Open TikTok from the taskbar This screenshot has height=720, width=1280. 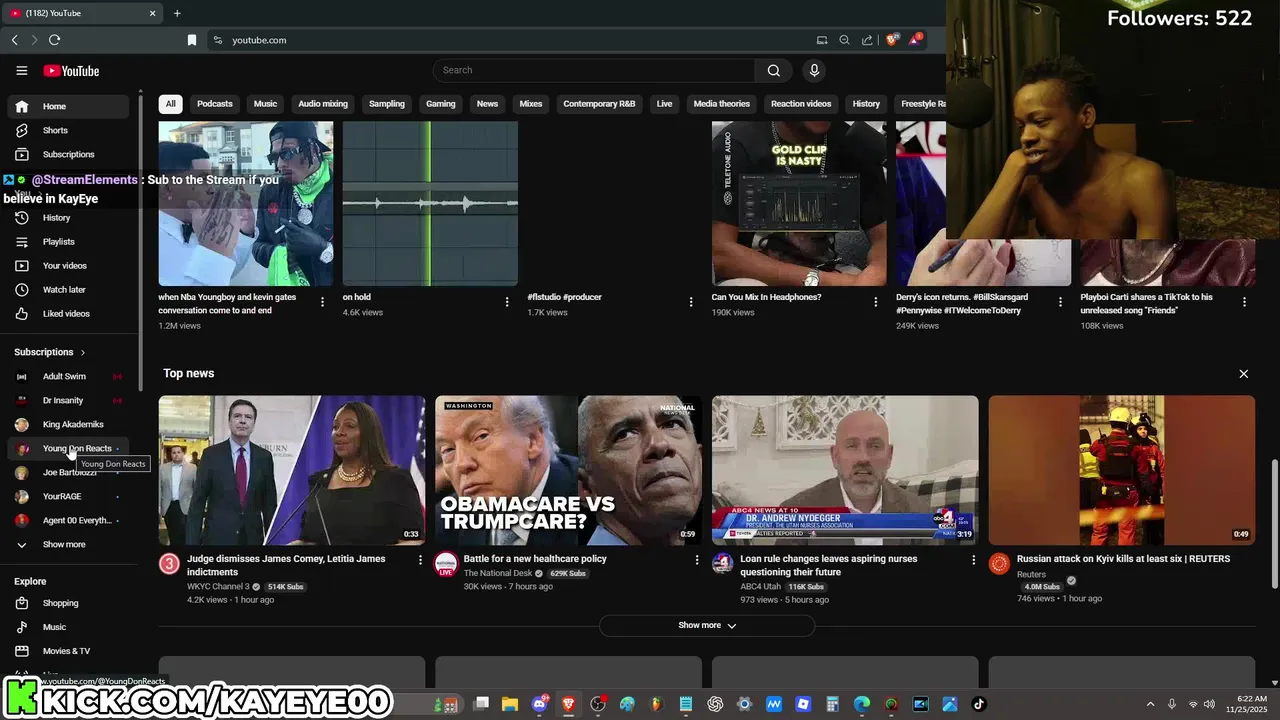pyautogui.click(x=978, y=704)
